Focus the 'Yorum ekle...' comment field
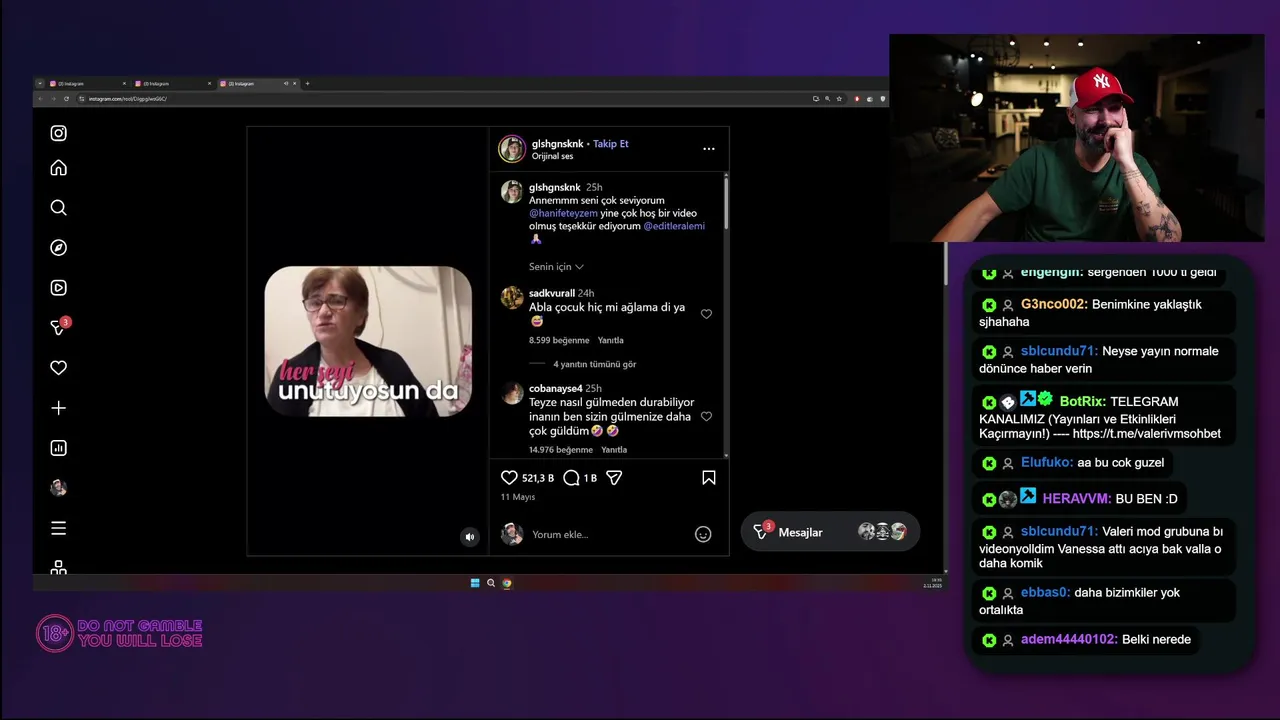The width and height of the screenshot is (1280, 720). (x=610, y=534)
